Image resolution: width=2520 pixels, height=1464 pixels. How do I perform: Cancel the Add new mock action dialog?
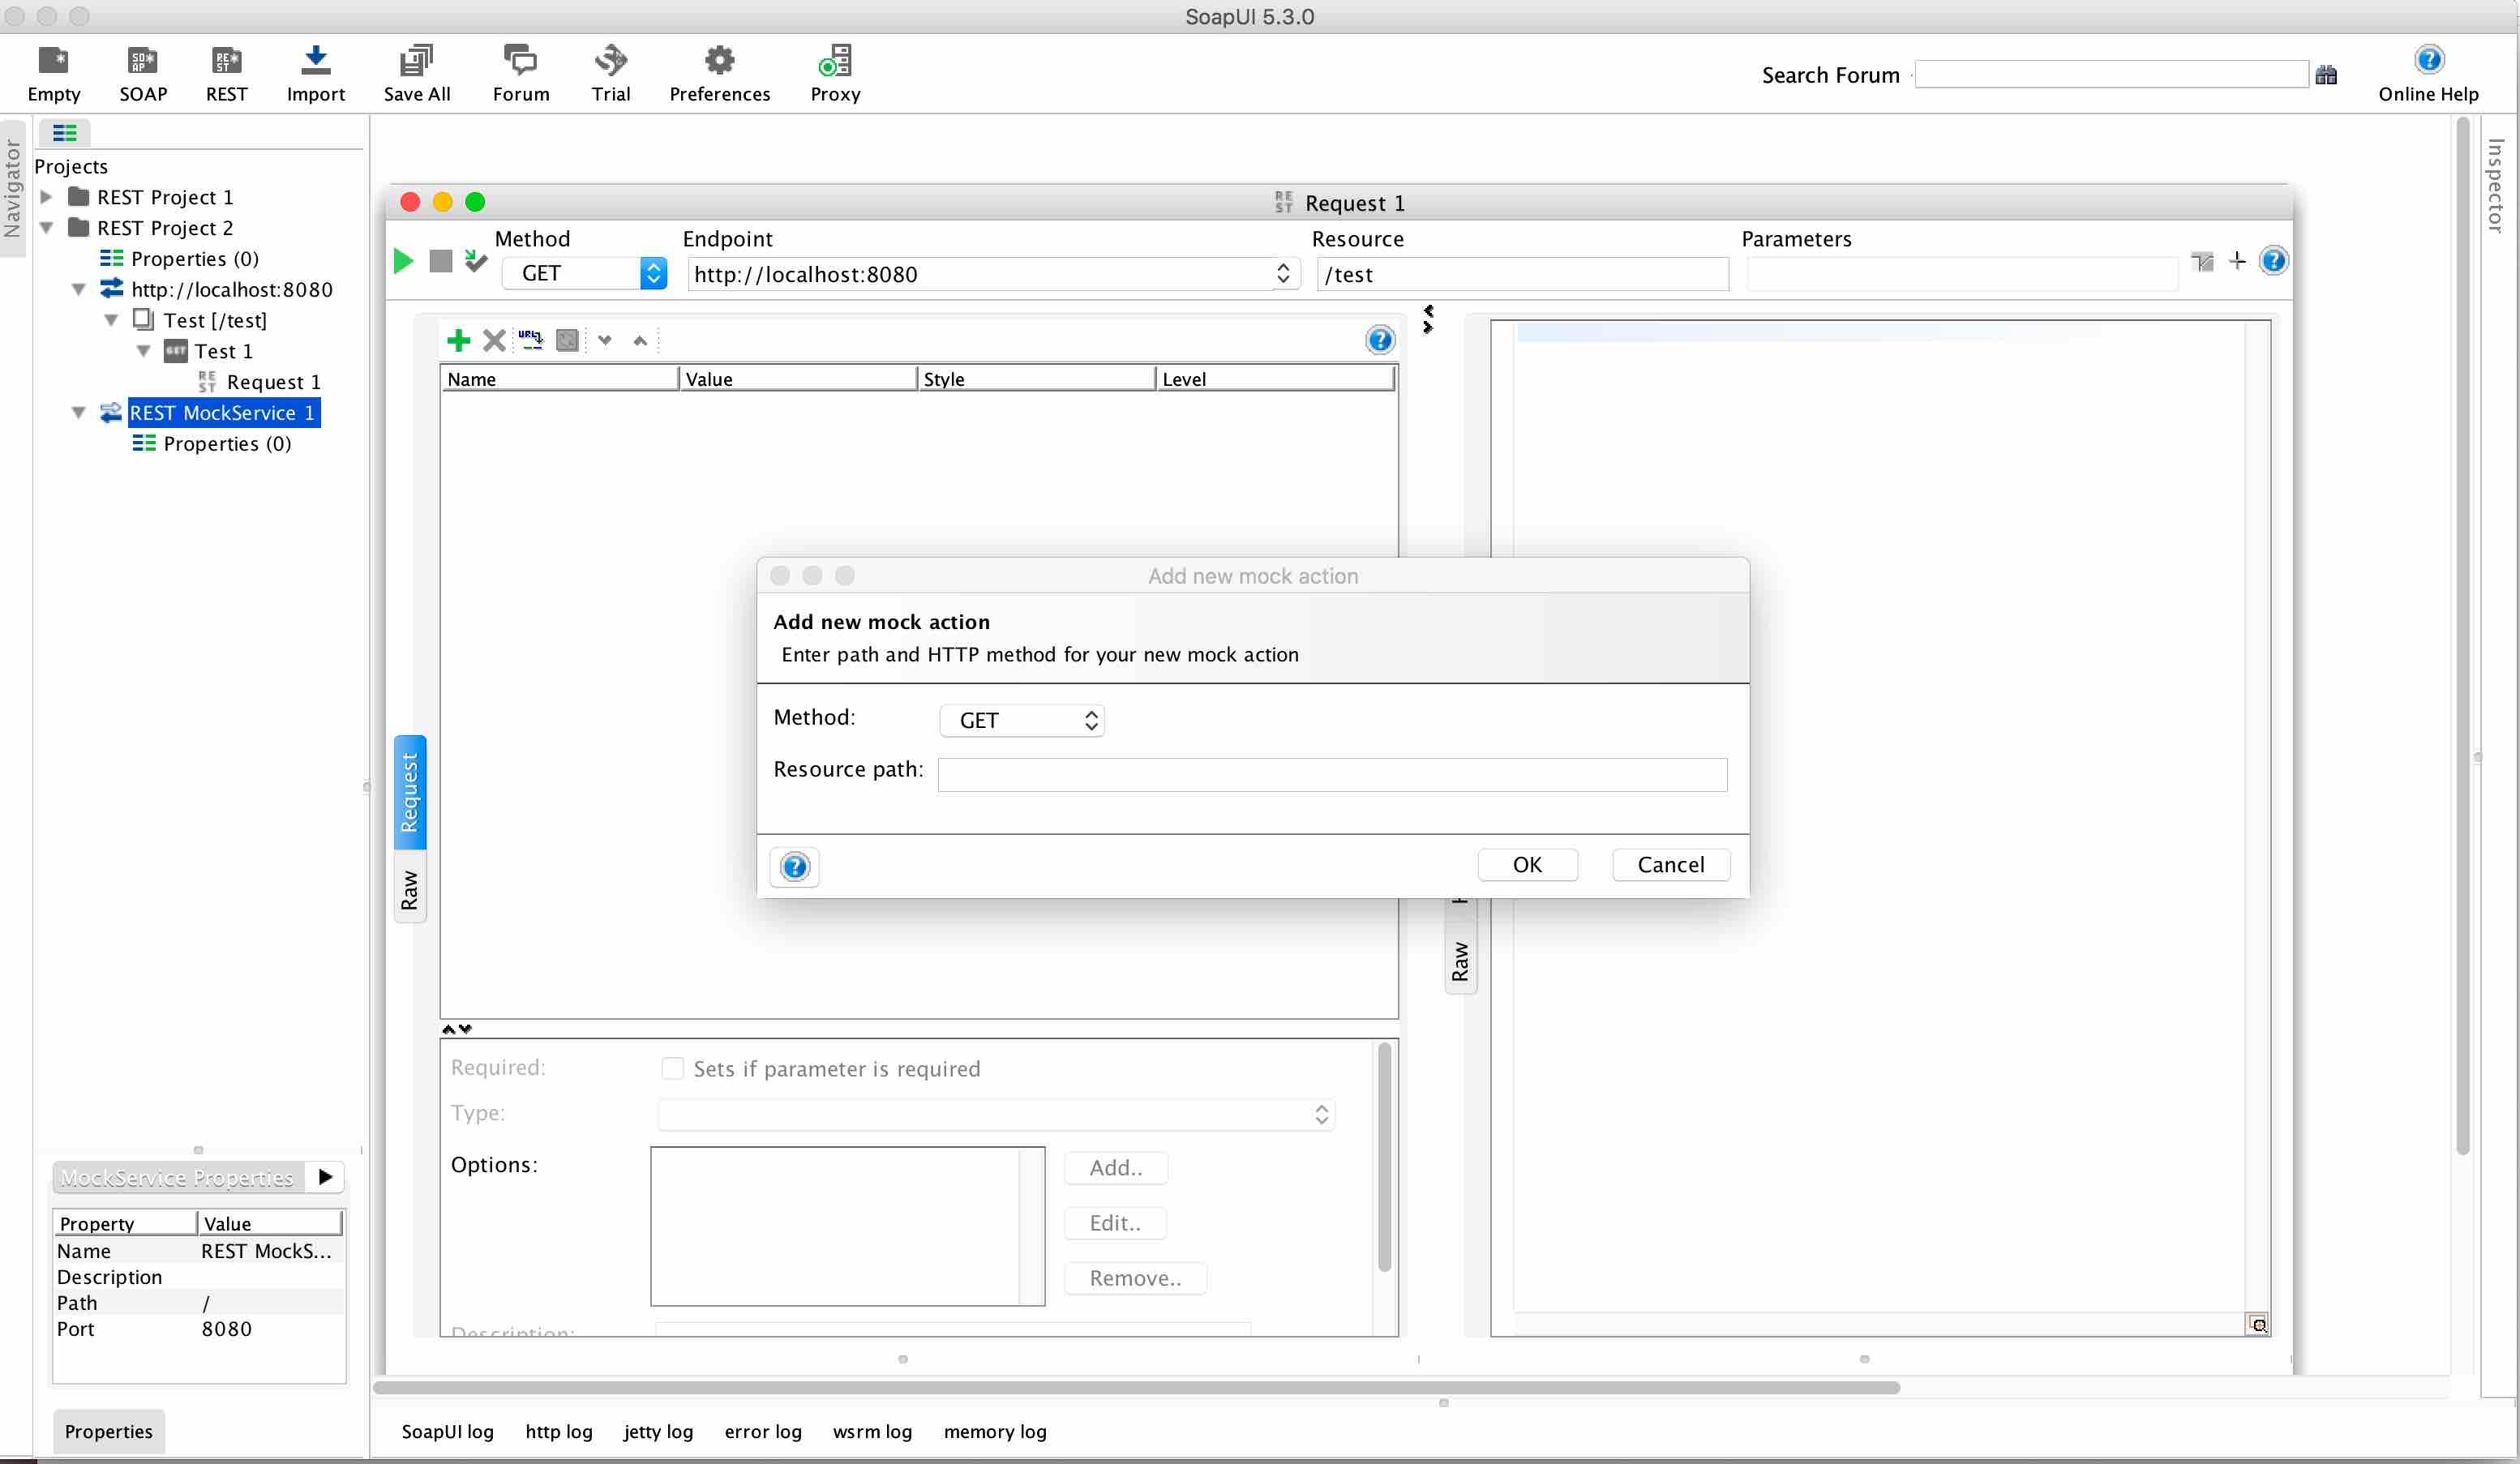point(1671,865)
